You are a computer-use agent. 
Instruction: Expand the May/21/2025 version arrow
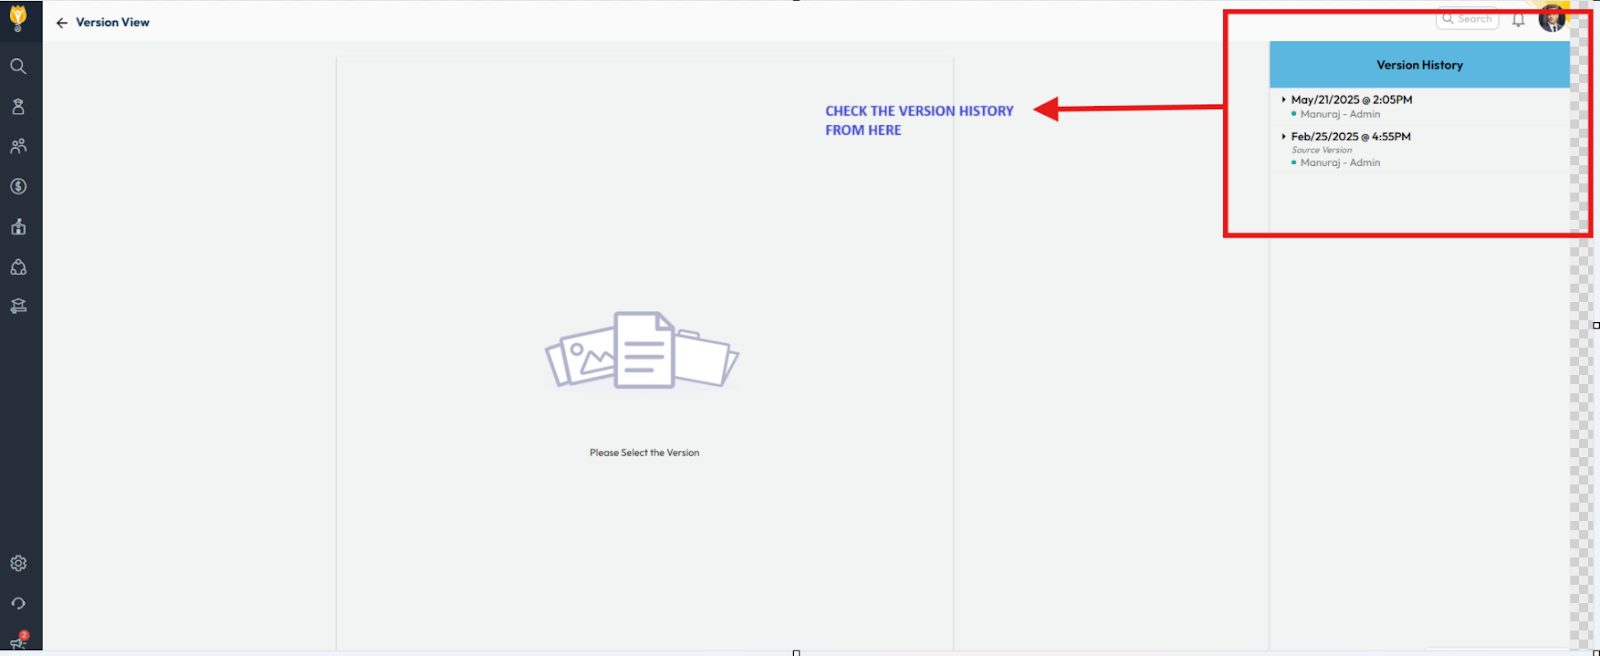1283,100
